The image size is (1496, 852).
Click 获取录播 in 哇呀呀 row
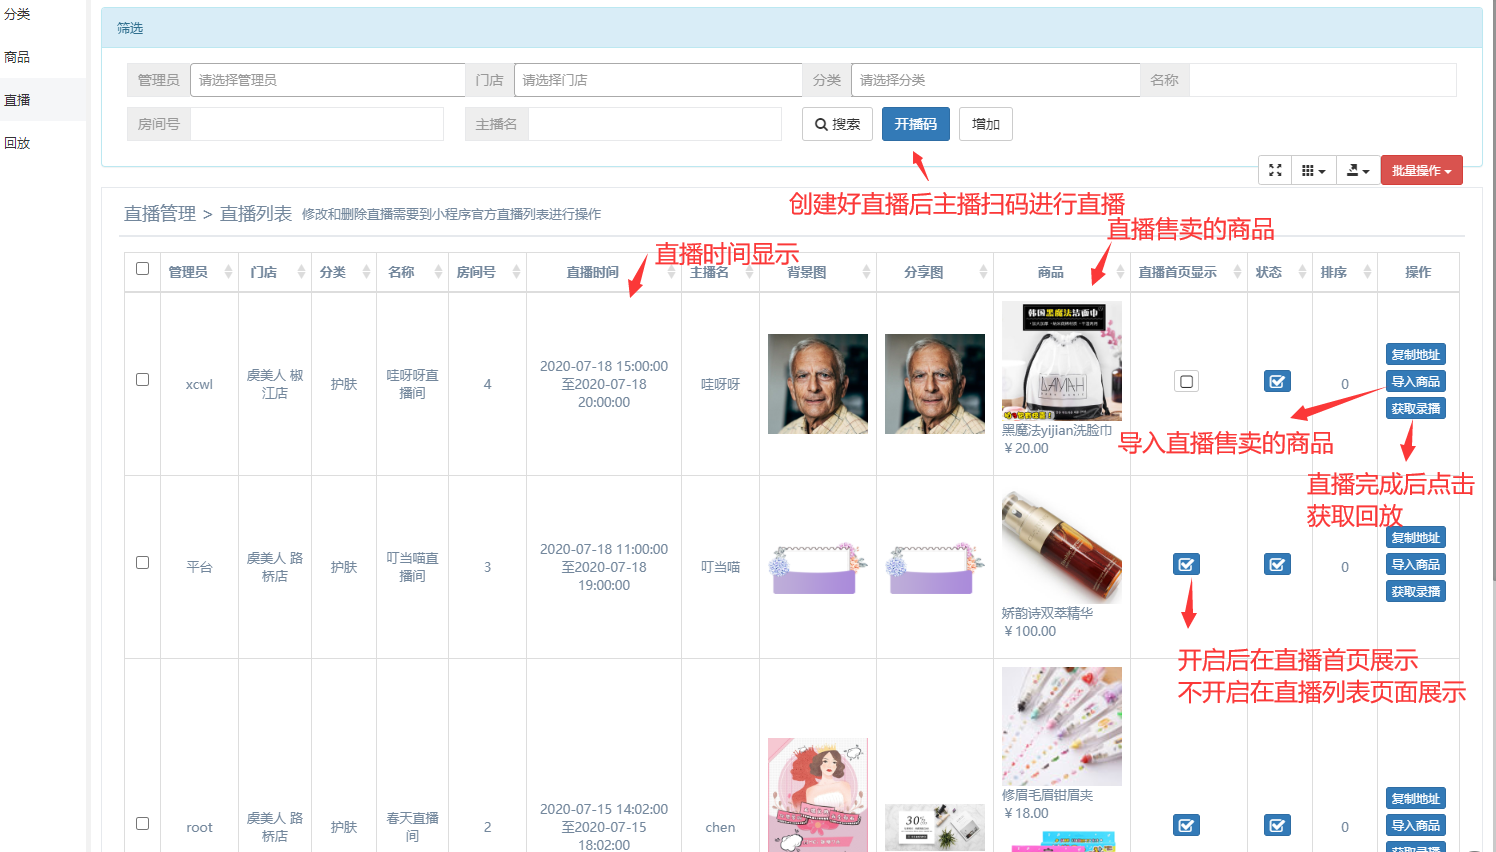[x=1416, y=408]
